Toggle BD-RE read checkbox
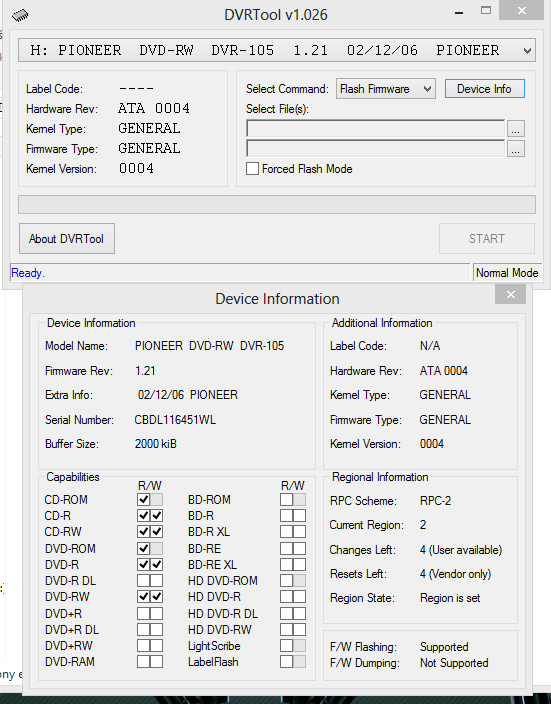This screenshot has height=704, width=551. coord(287,548)
